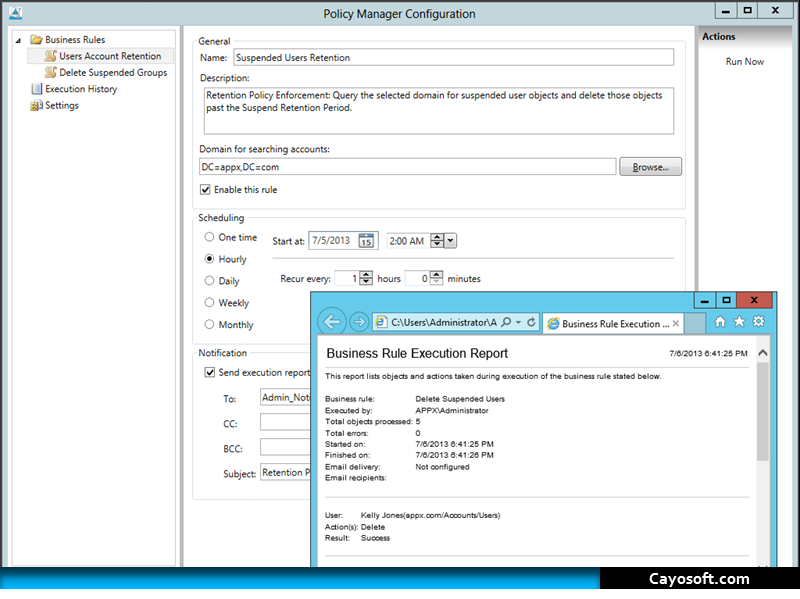Image resolution: width=800 pixels, height=599 pixels.
Task: Click the BCC recipient field
Action: click(285, 447)
